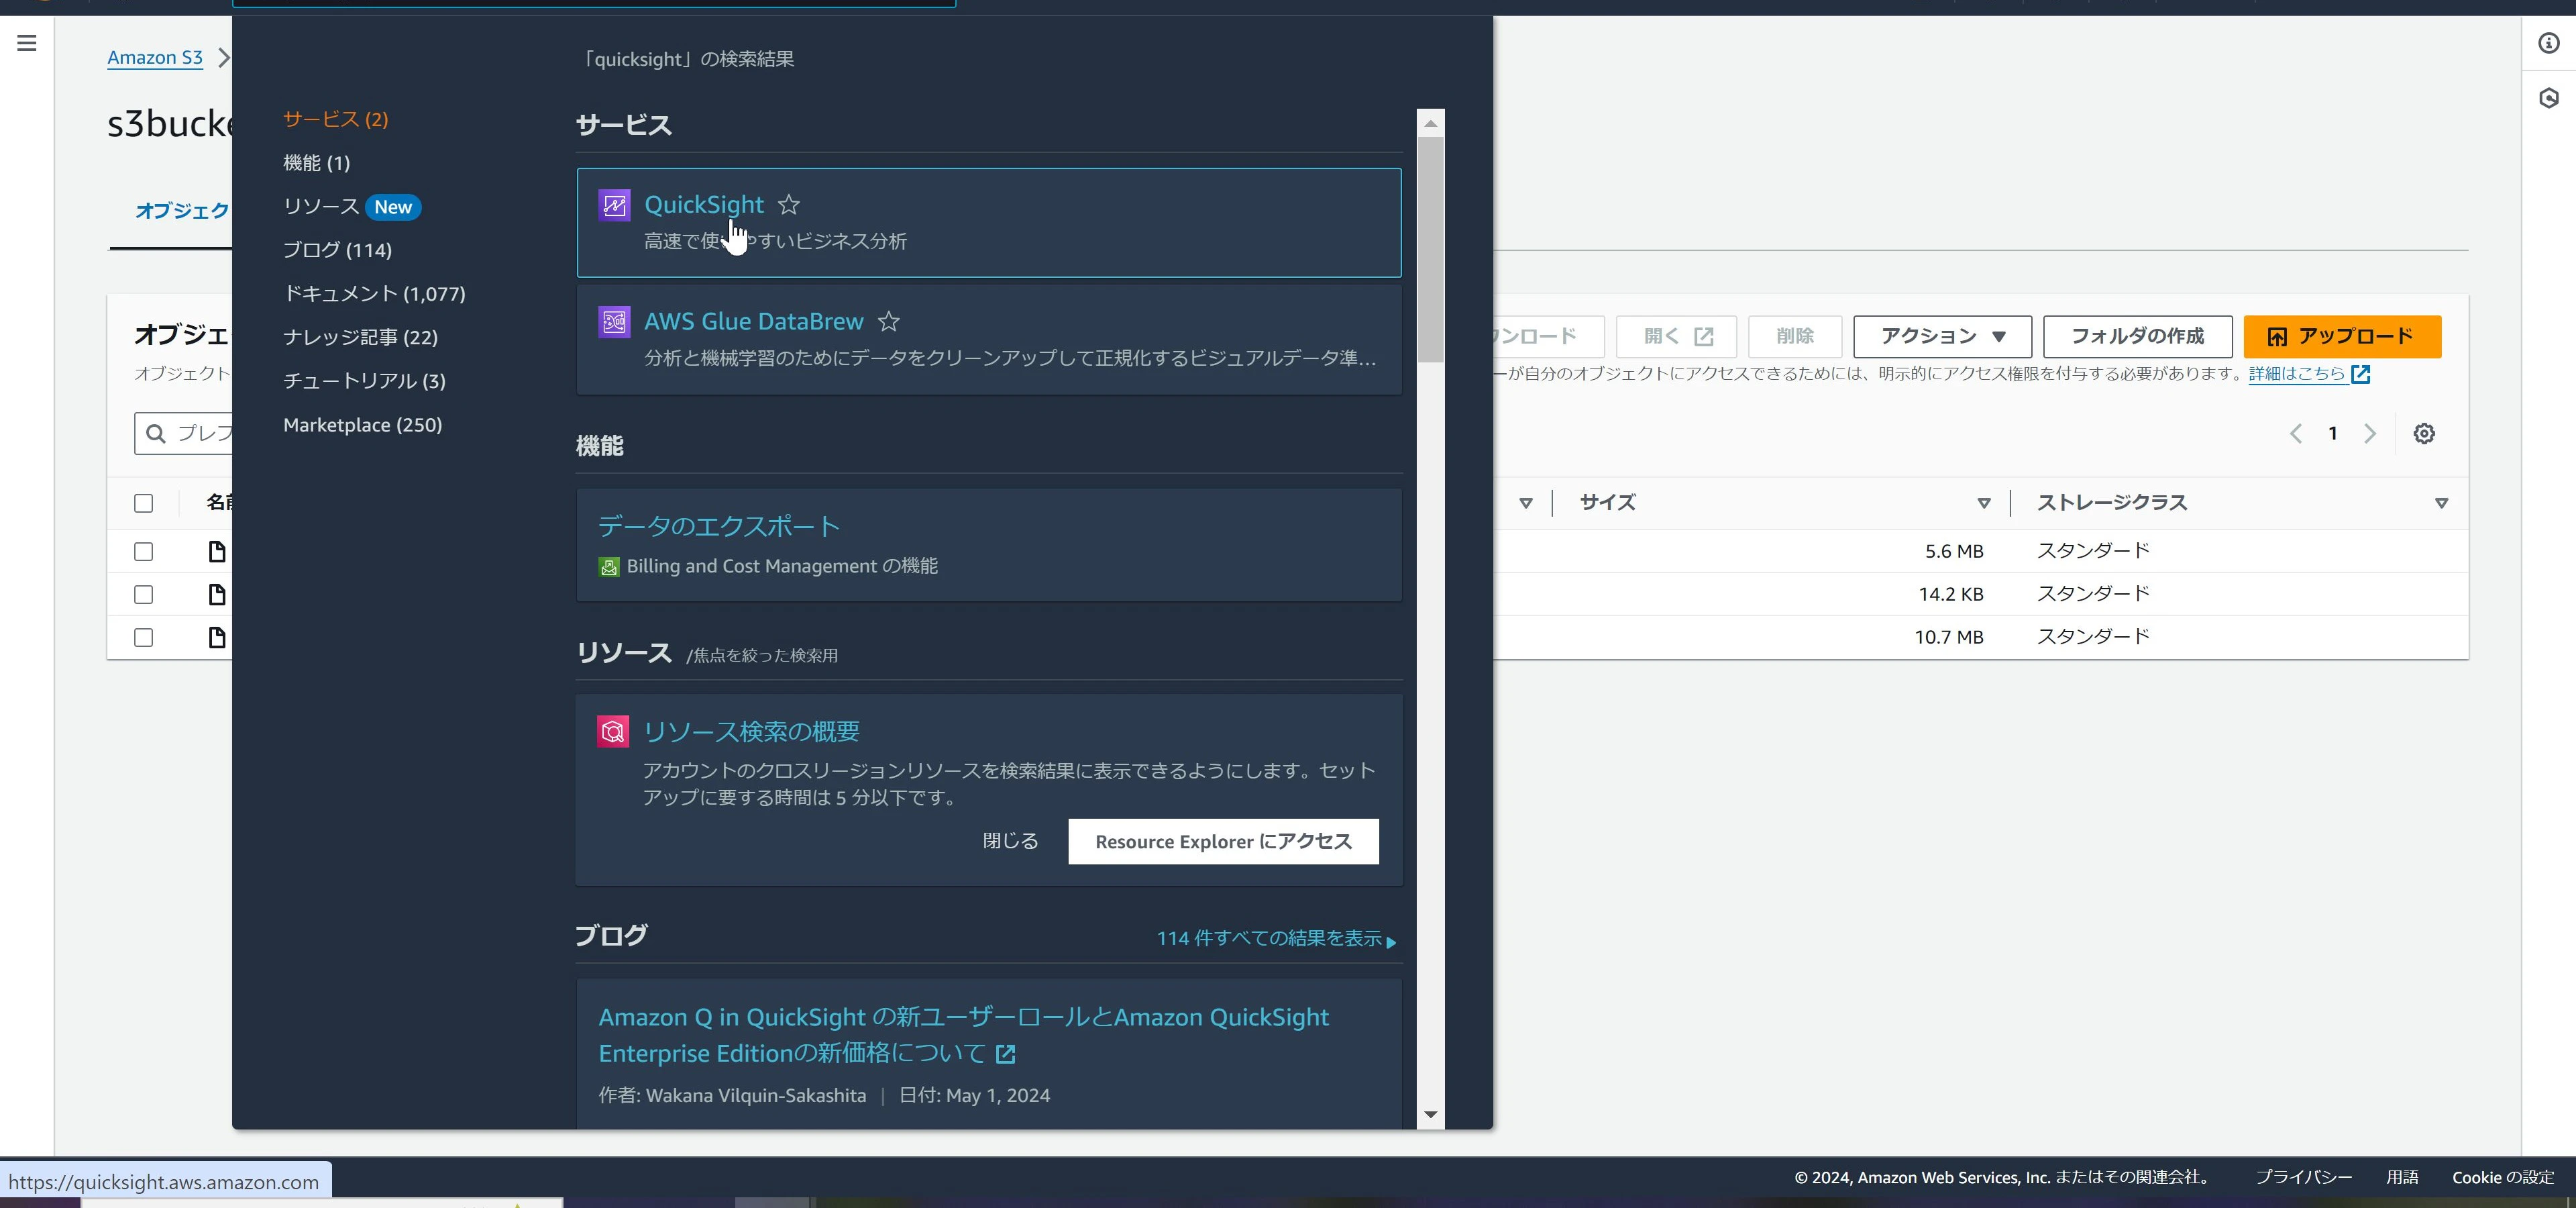Check the first object row checkbox
This screenshot has width=2576, height=1208.
coord(144,552)
